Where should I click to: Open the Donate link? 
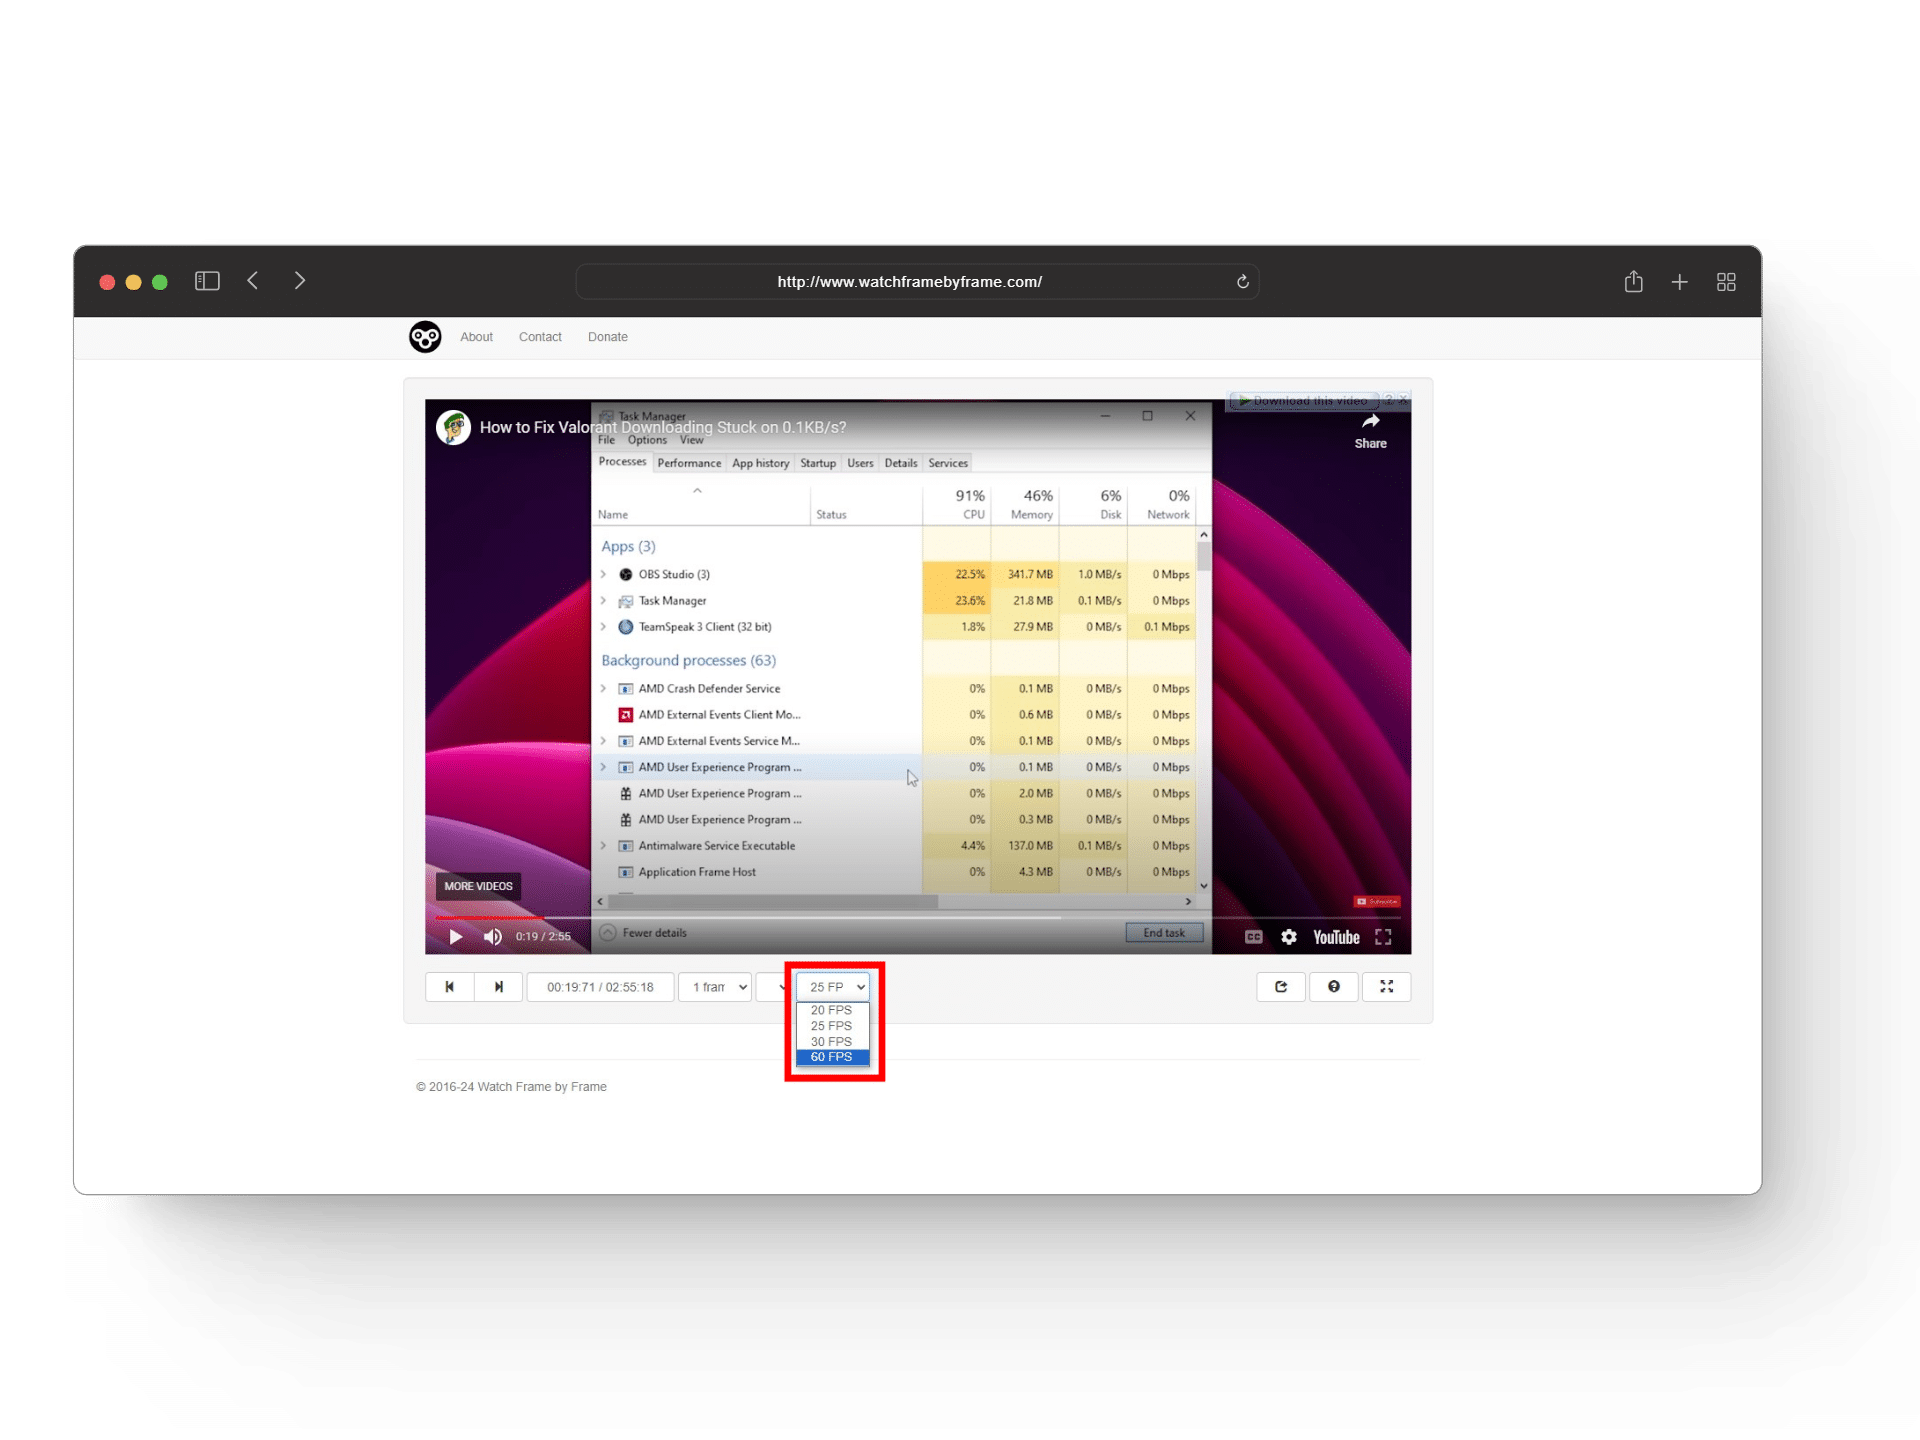pyautogui.click(x=607, y=337)
